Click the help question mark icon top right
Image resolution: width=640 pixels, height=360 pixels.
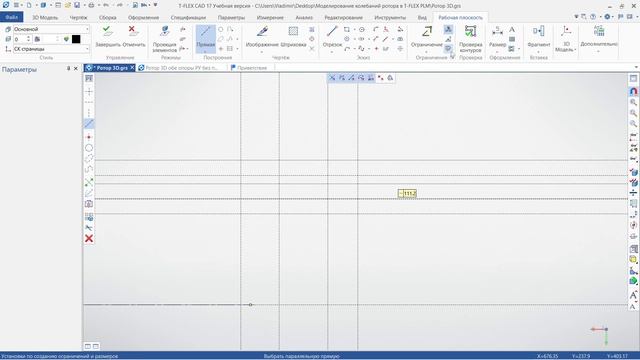point(593,17)
